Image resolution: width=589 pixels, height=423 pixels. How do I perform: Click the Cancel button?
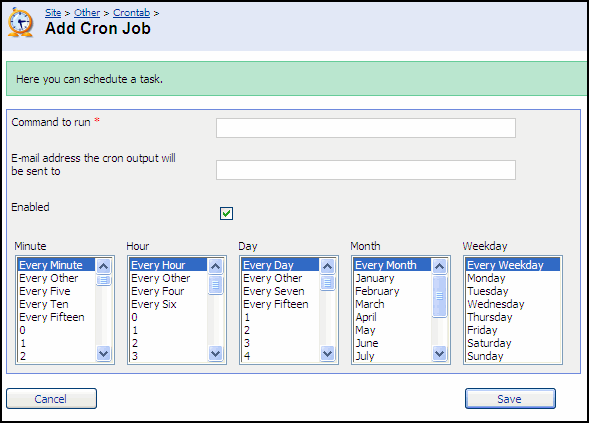[x=51, y=399]
